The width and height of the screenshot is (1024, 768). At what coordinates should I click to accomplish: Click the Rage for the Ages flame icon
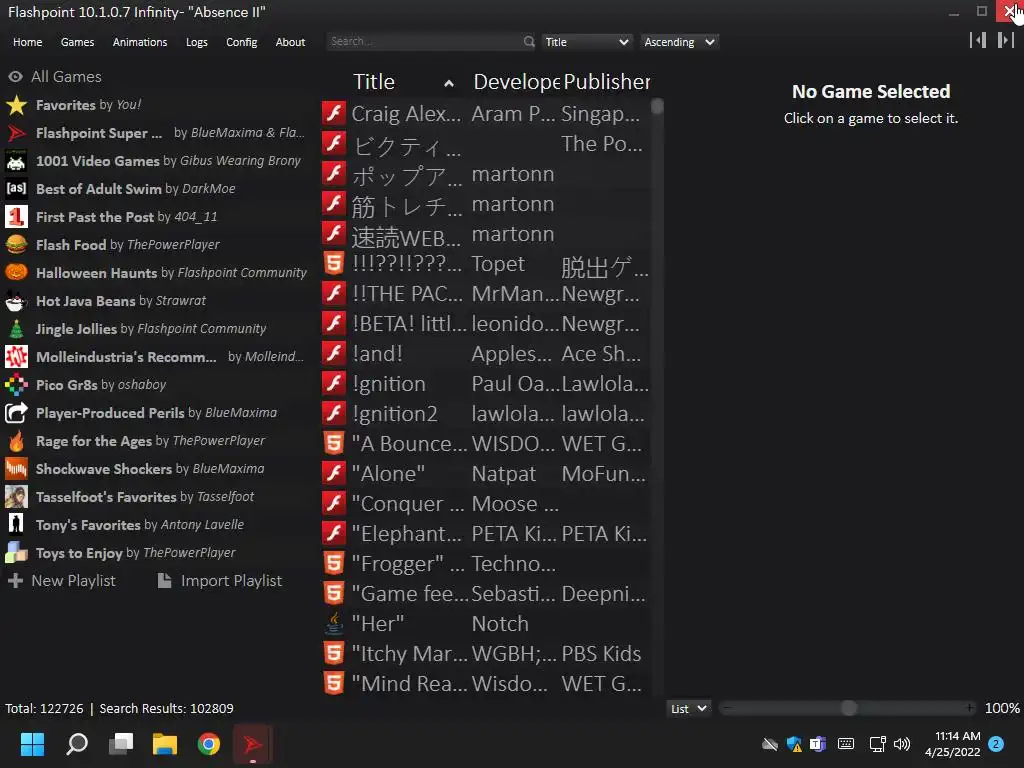tap(16, 441)
